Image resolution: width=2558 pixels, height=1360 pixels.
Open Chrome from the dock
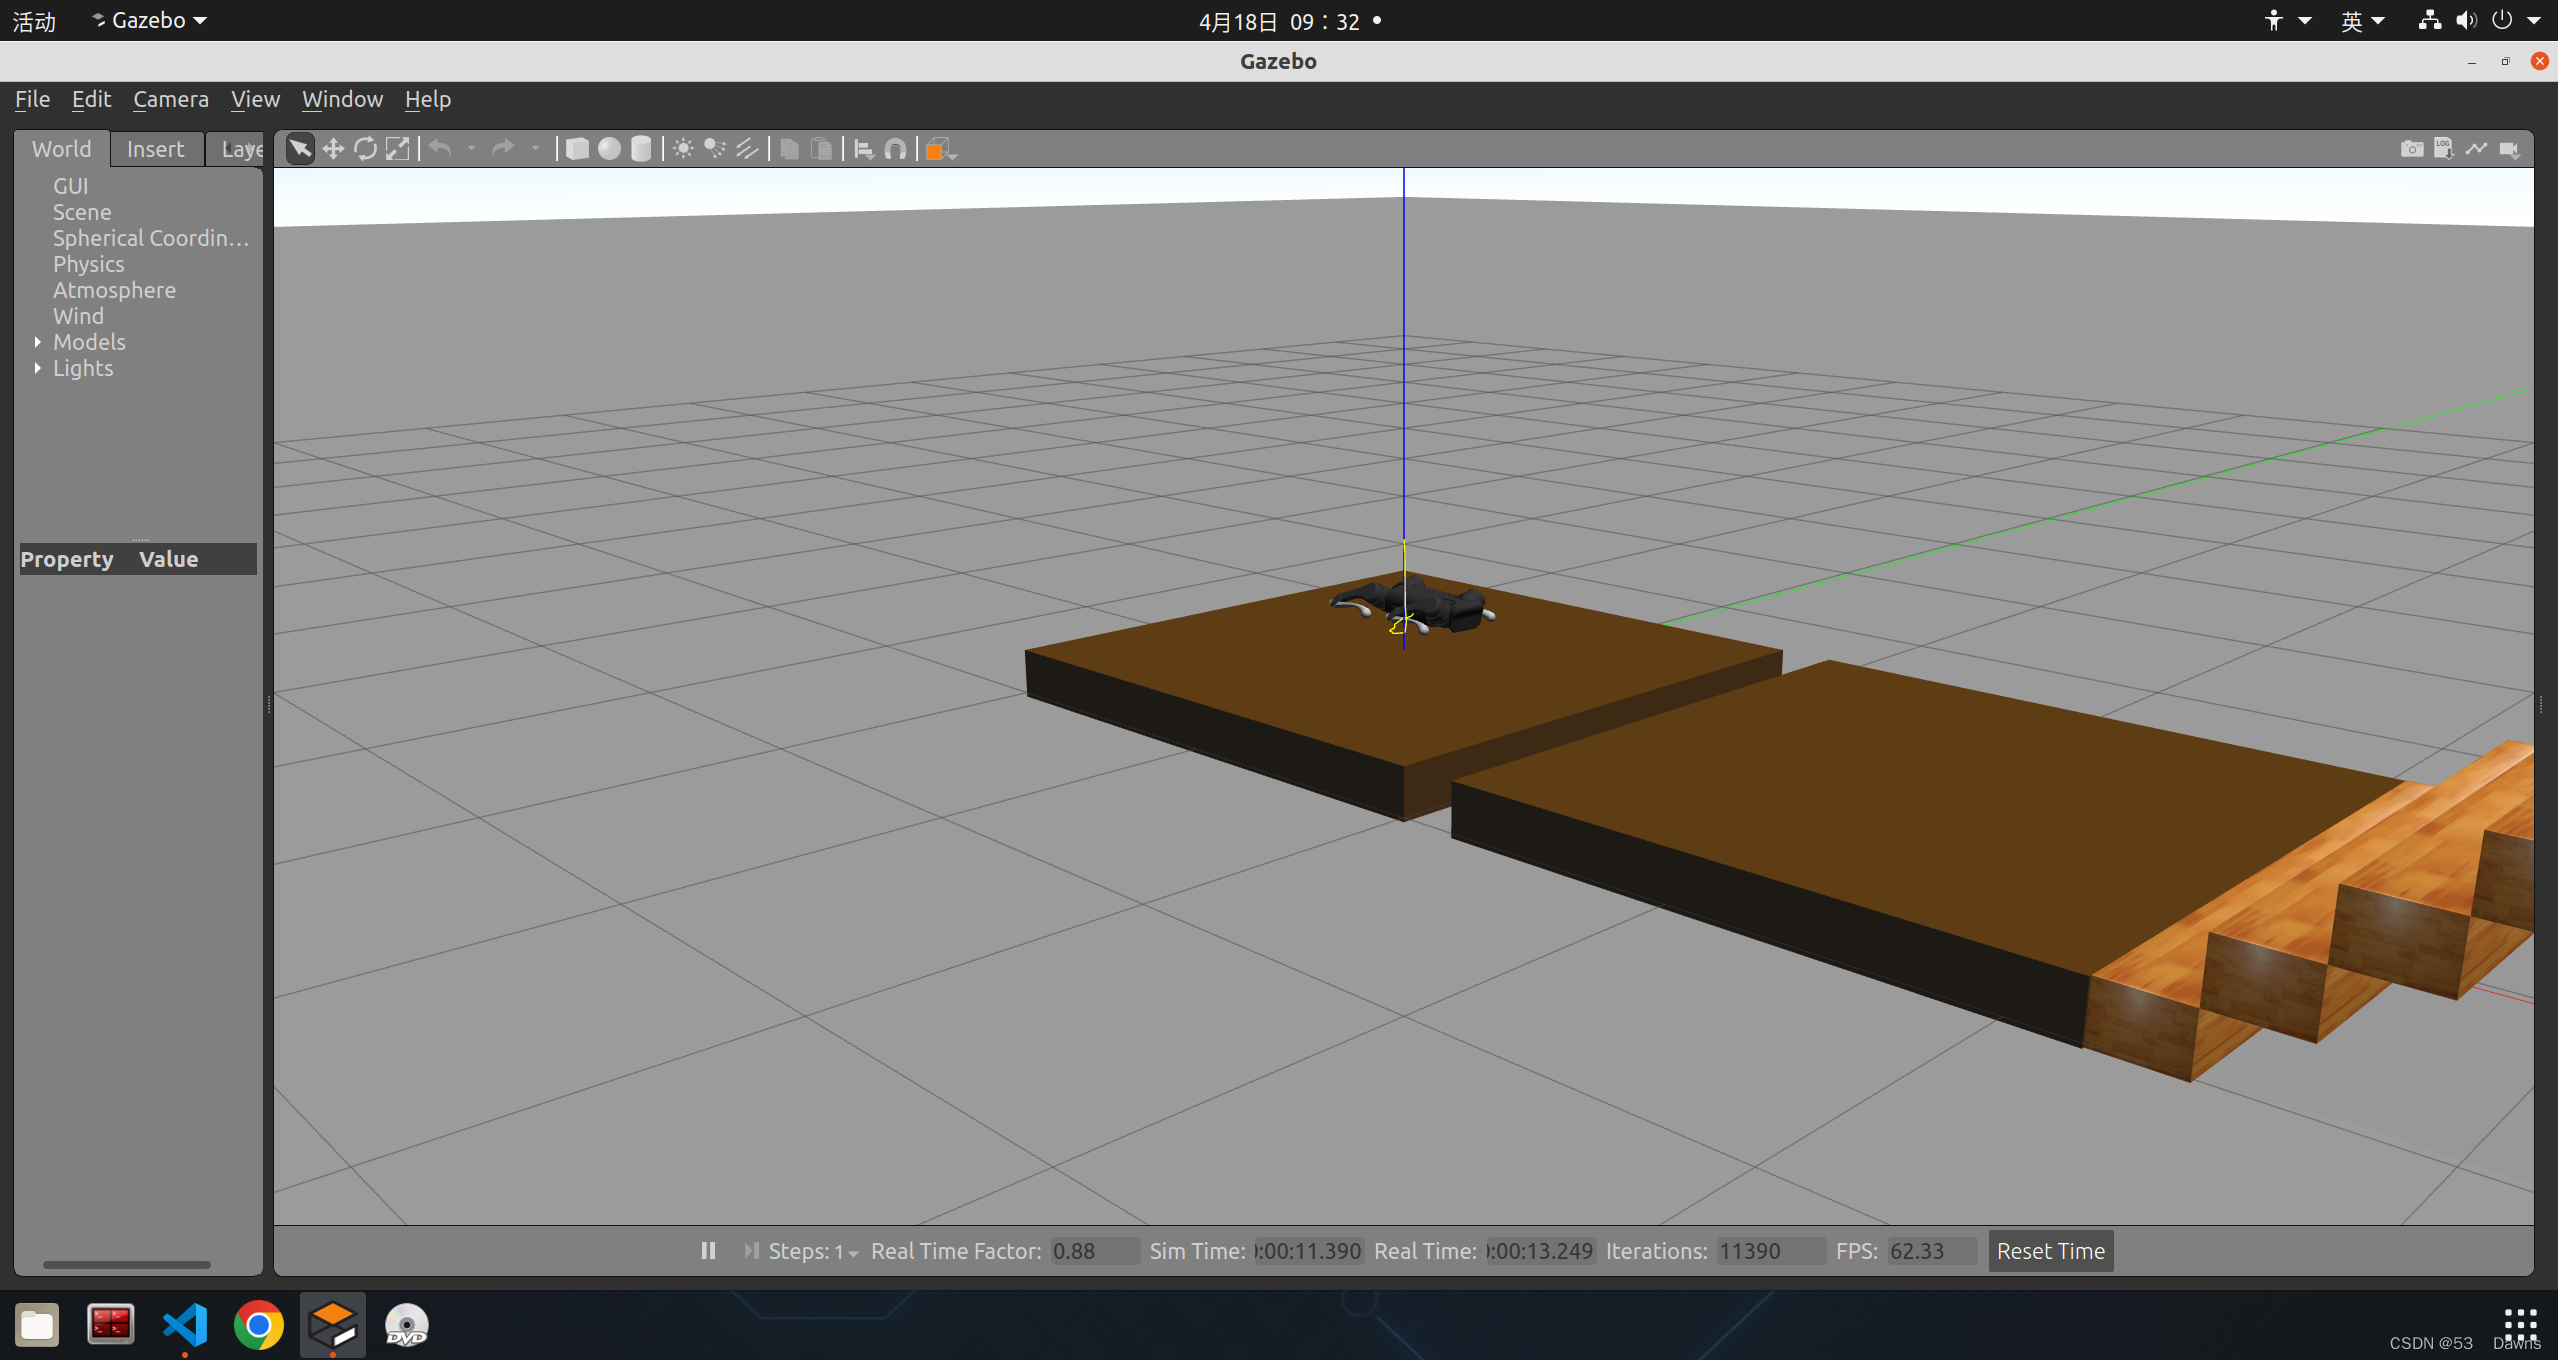(x=258, y=1326)
